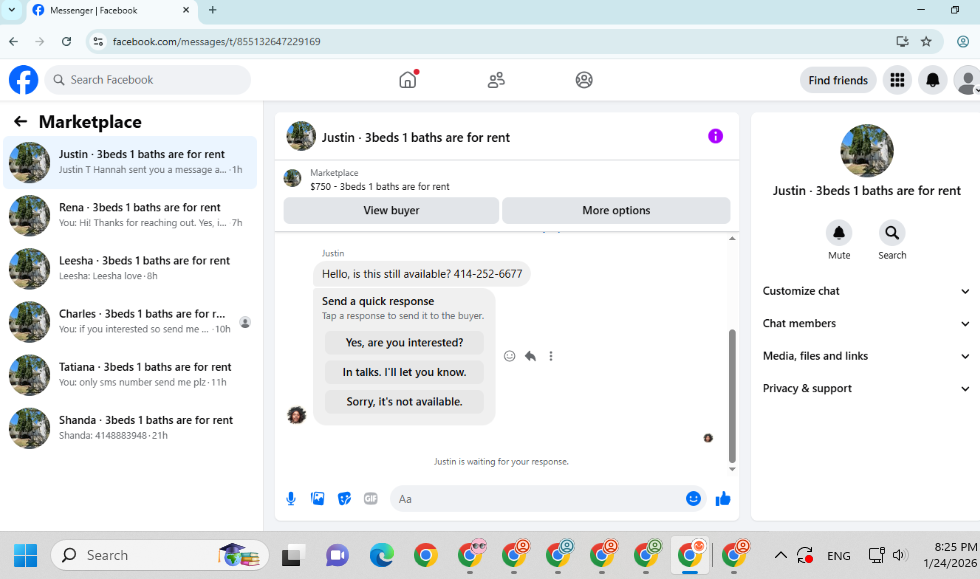Click the large listing photo in right panel
This screenshot has width=980, height=579.
866,151
